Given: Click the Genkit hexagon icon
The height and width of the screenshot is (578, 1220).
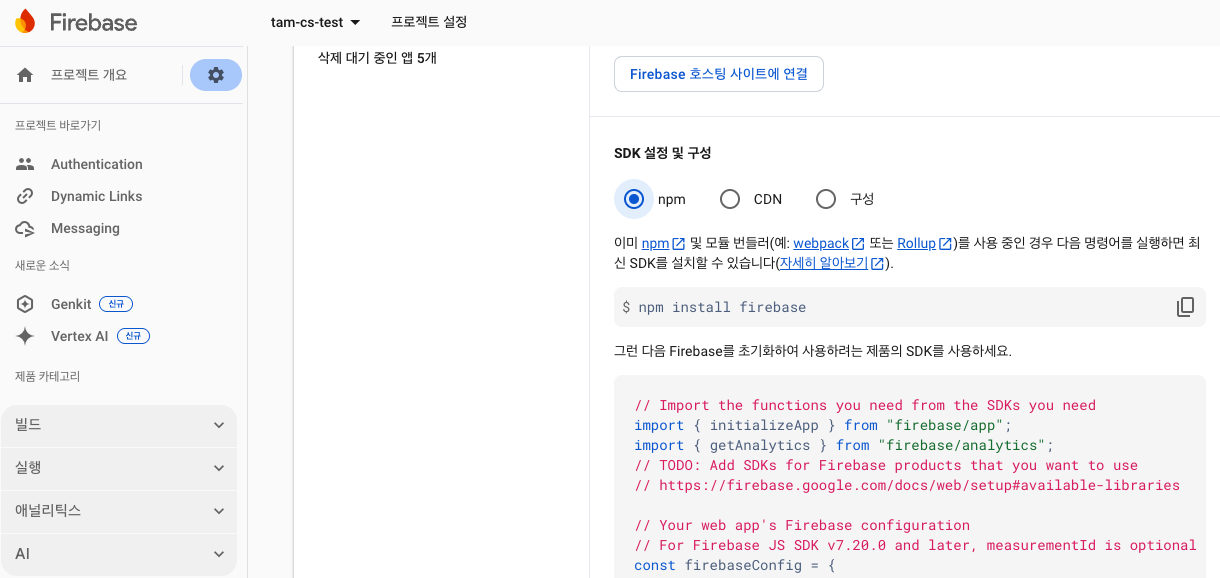Looking at the screenshot, I should click(x=26, y=304).
